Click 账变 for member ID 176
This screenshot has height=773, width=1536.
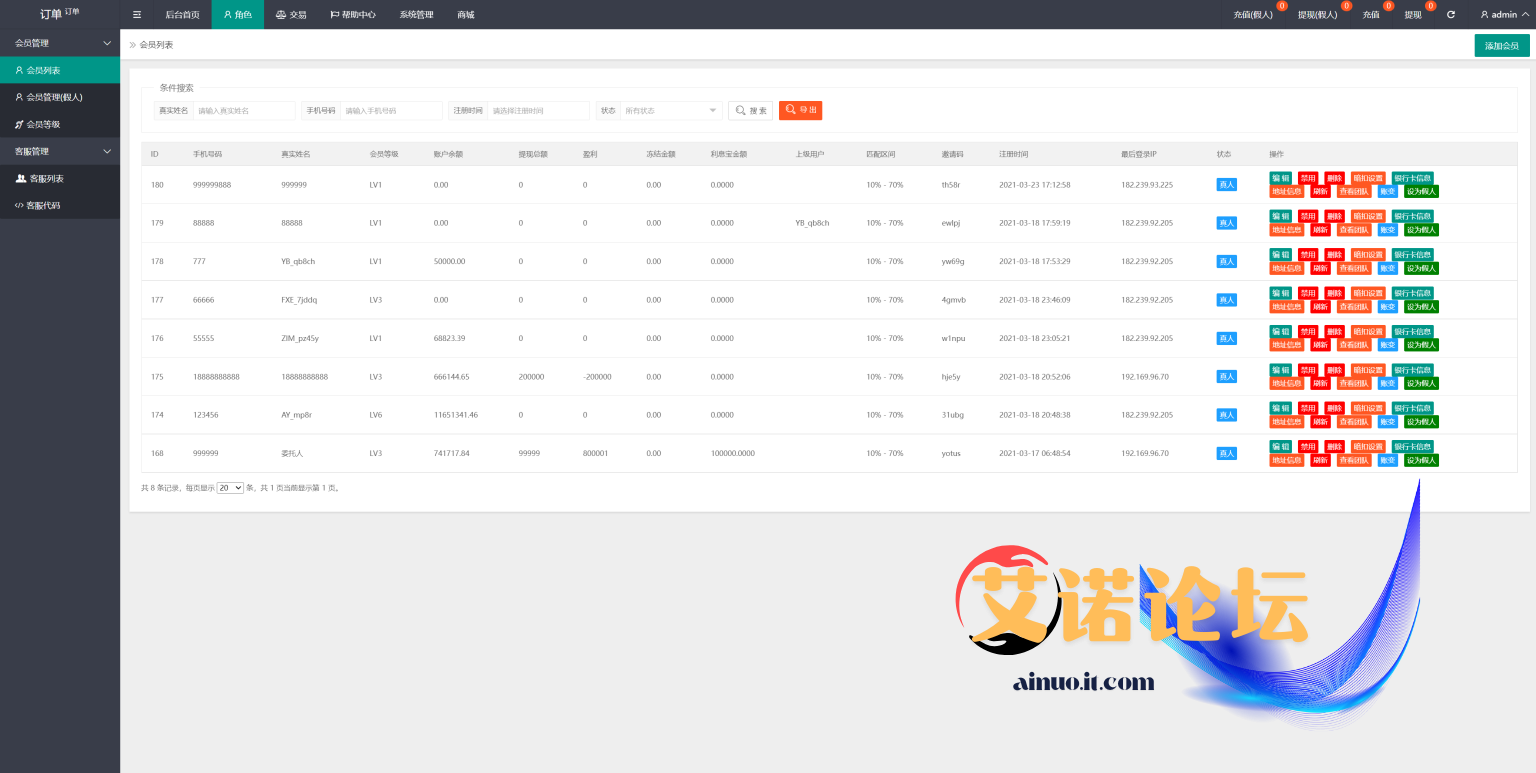[1387, 345]
